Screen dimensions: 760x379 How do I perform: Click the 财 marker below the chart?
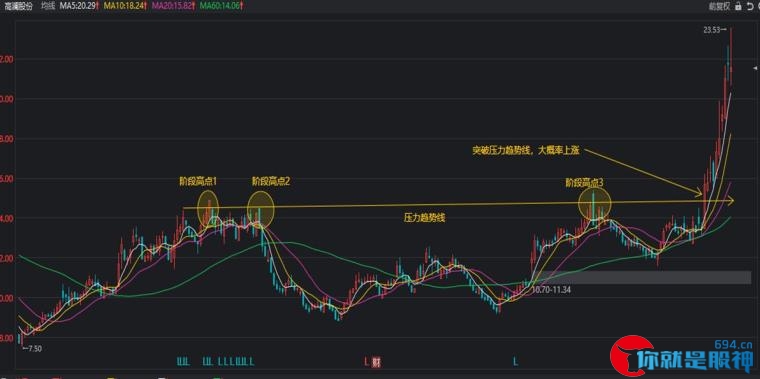click(377, 361)
